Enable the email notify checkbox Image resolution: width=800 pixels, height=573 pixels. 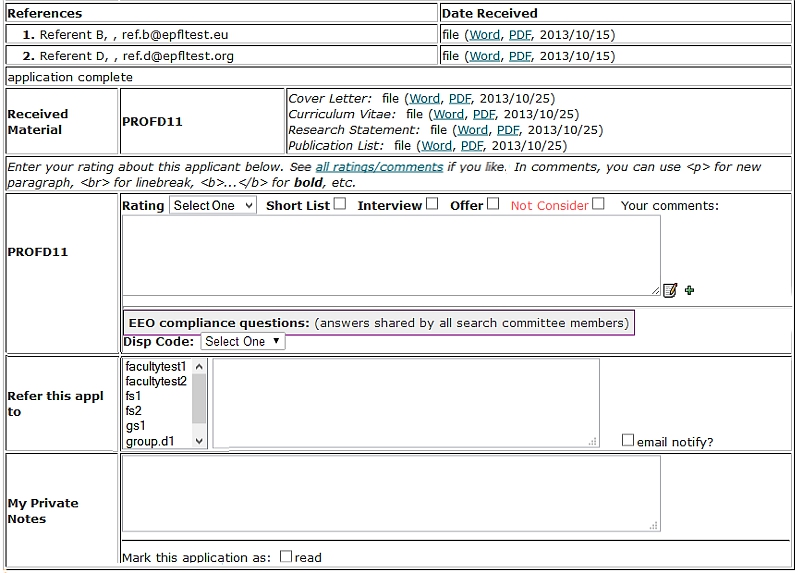coord(628,440)
